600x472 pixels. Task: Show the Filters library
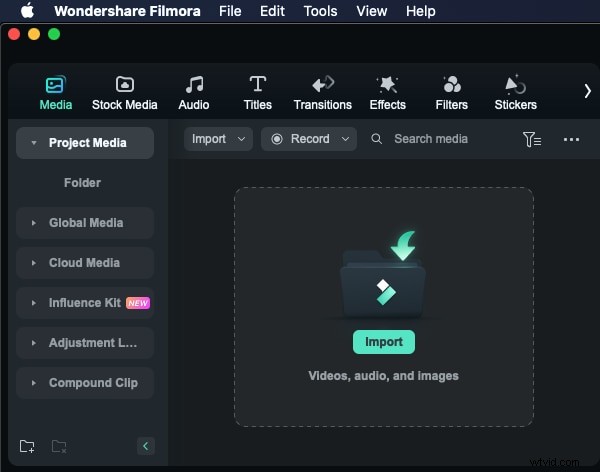(451, 93)
